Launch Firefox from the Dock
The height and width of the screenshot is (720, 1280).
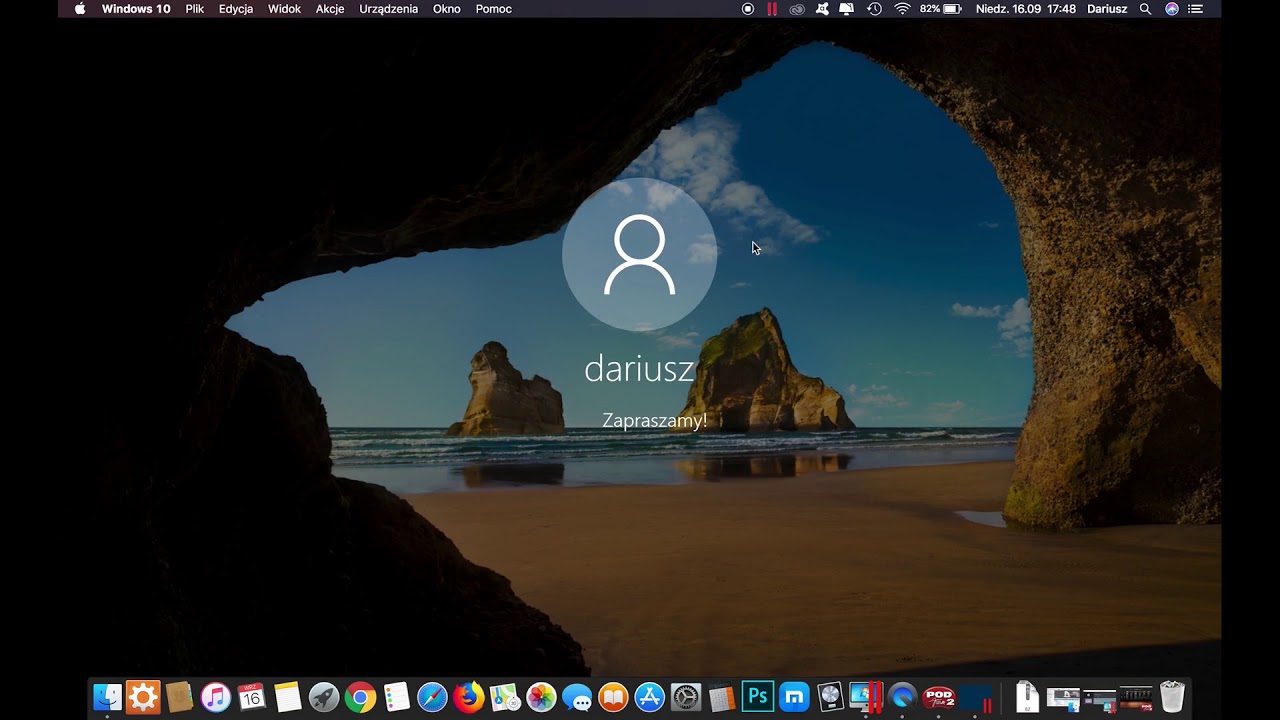(468, 697)
